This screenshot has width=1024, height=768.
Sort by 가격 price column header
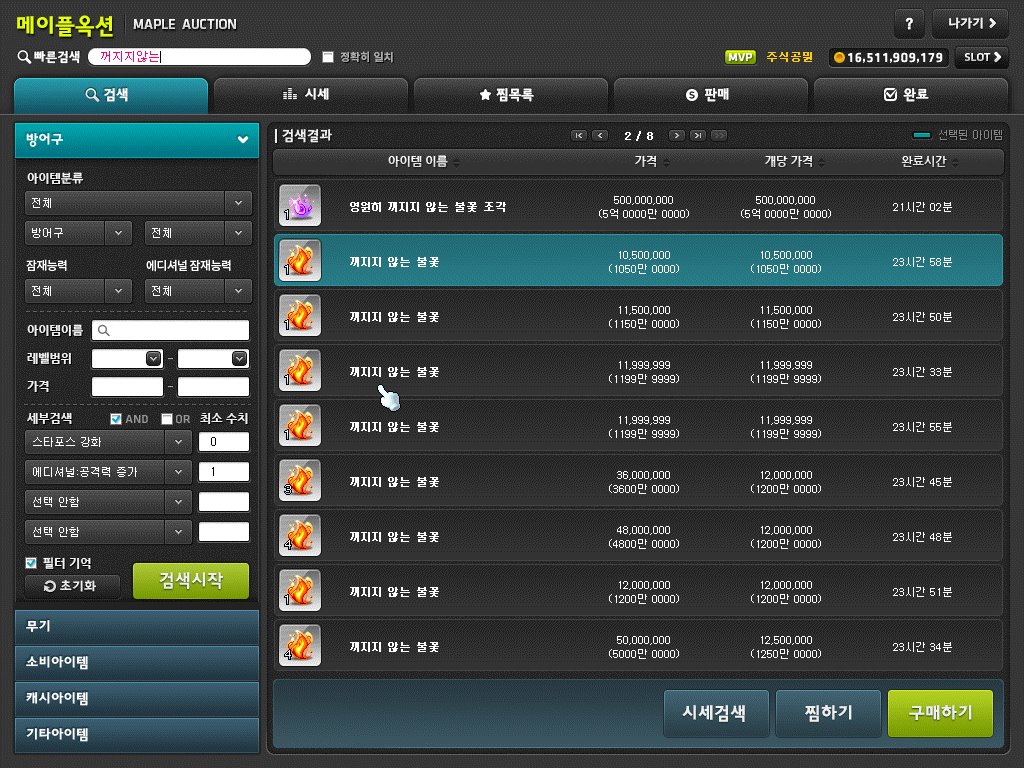(x=652, y=161)
